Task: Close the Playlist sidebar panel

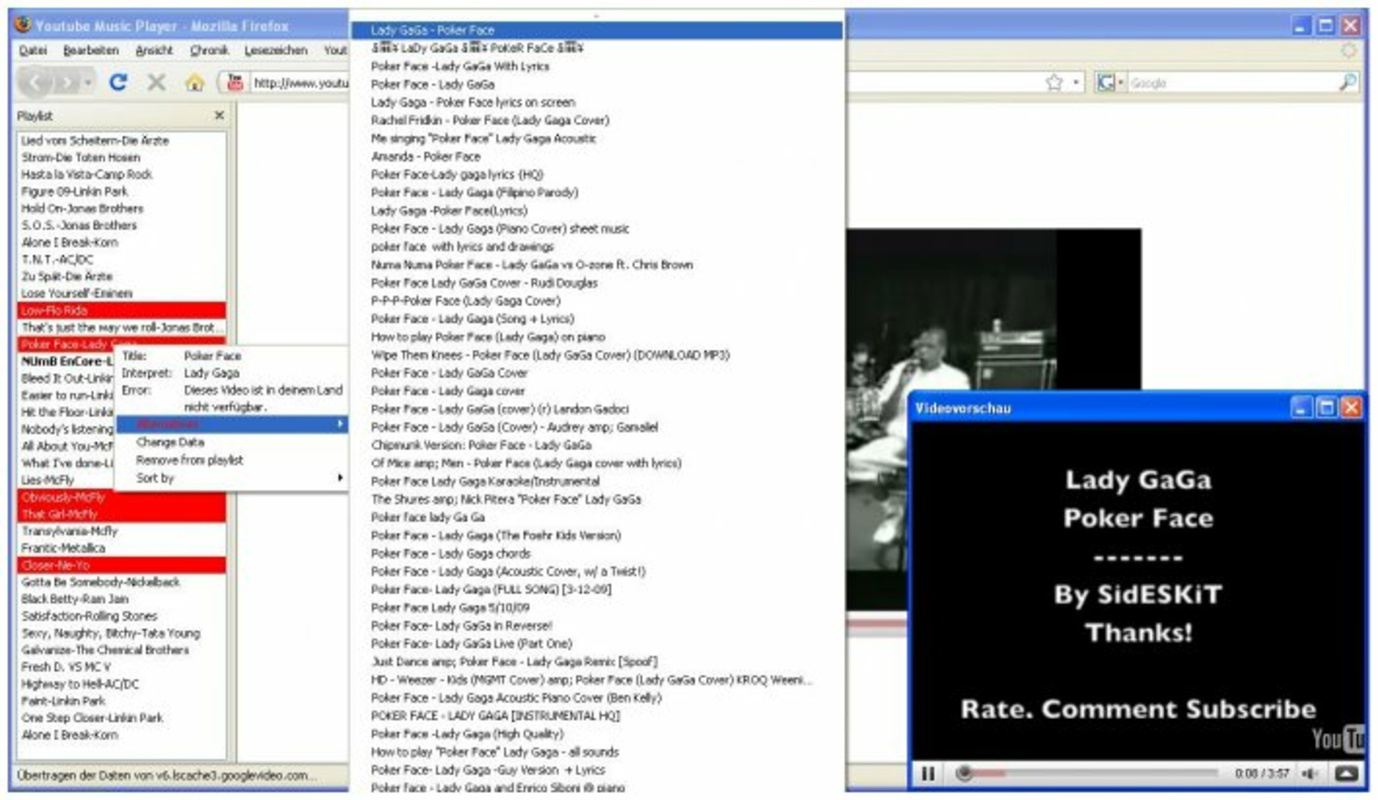Action: pyautogui.click(x=219, y=116)
